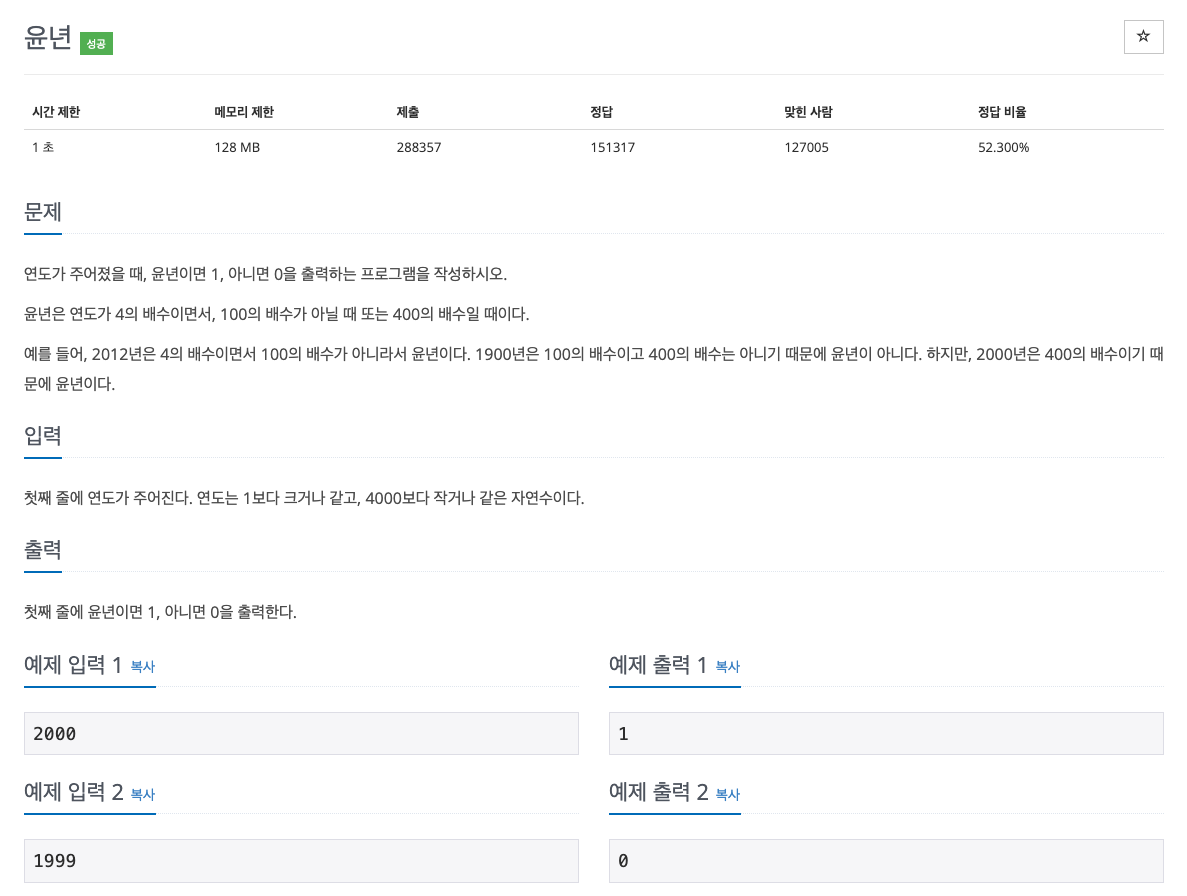Copy 예제 출력 2 using its 복사 link
The width and height of the screenshot is (1187, 896).
coord(726,794)
